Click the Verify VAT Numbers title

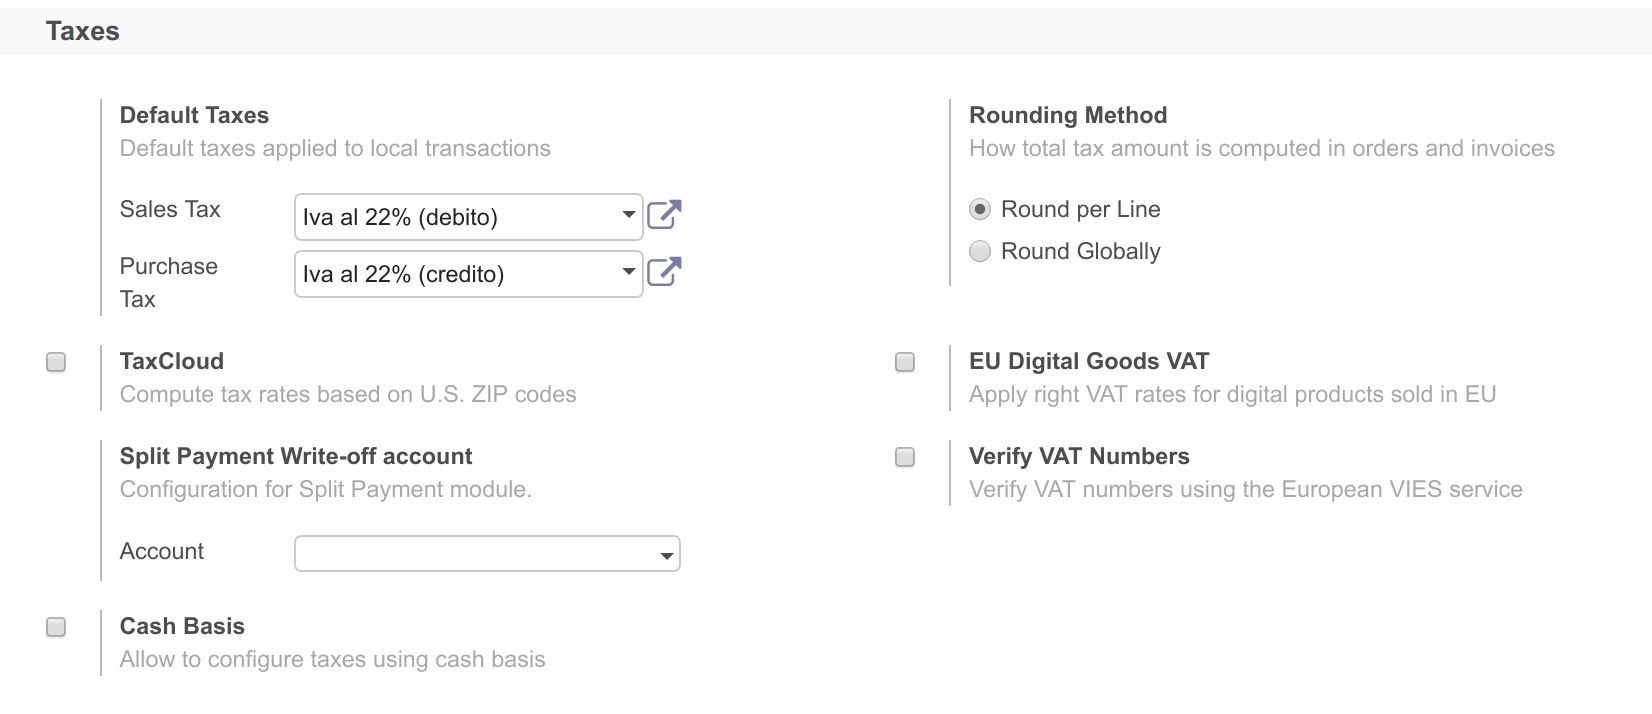(1079, 456)
